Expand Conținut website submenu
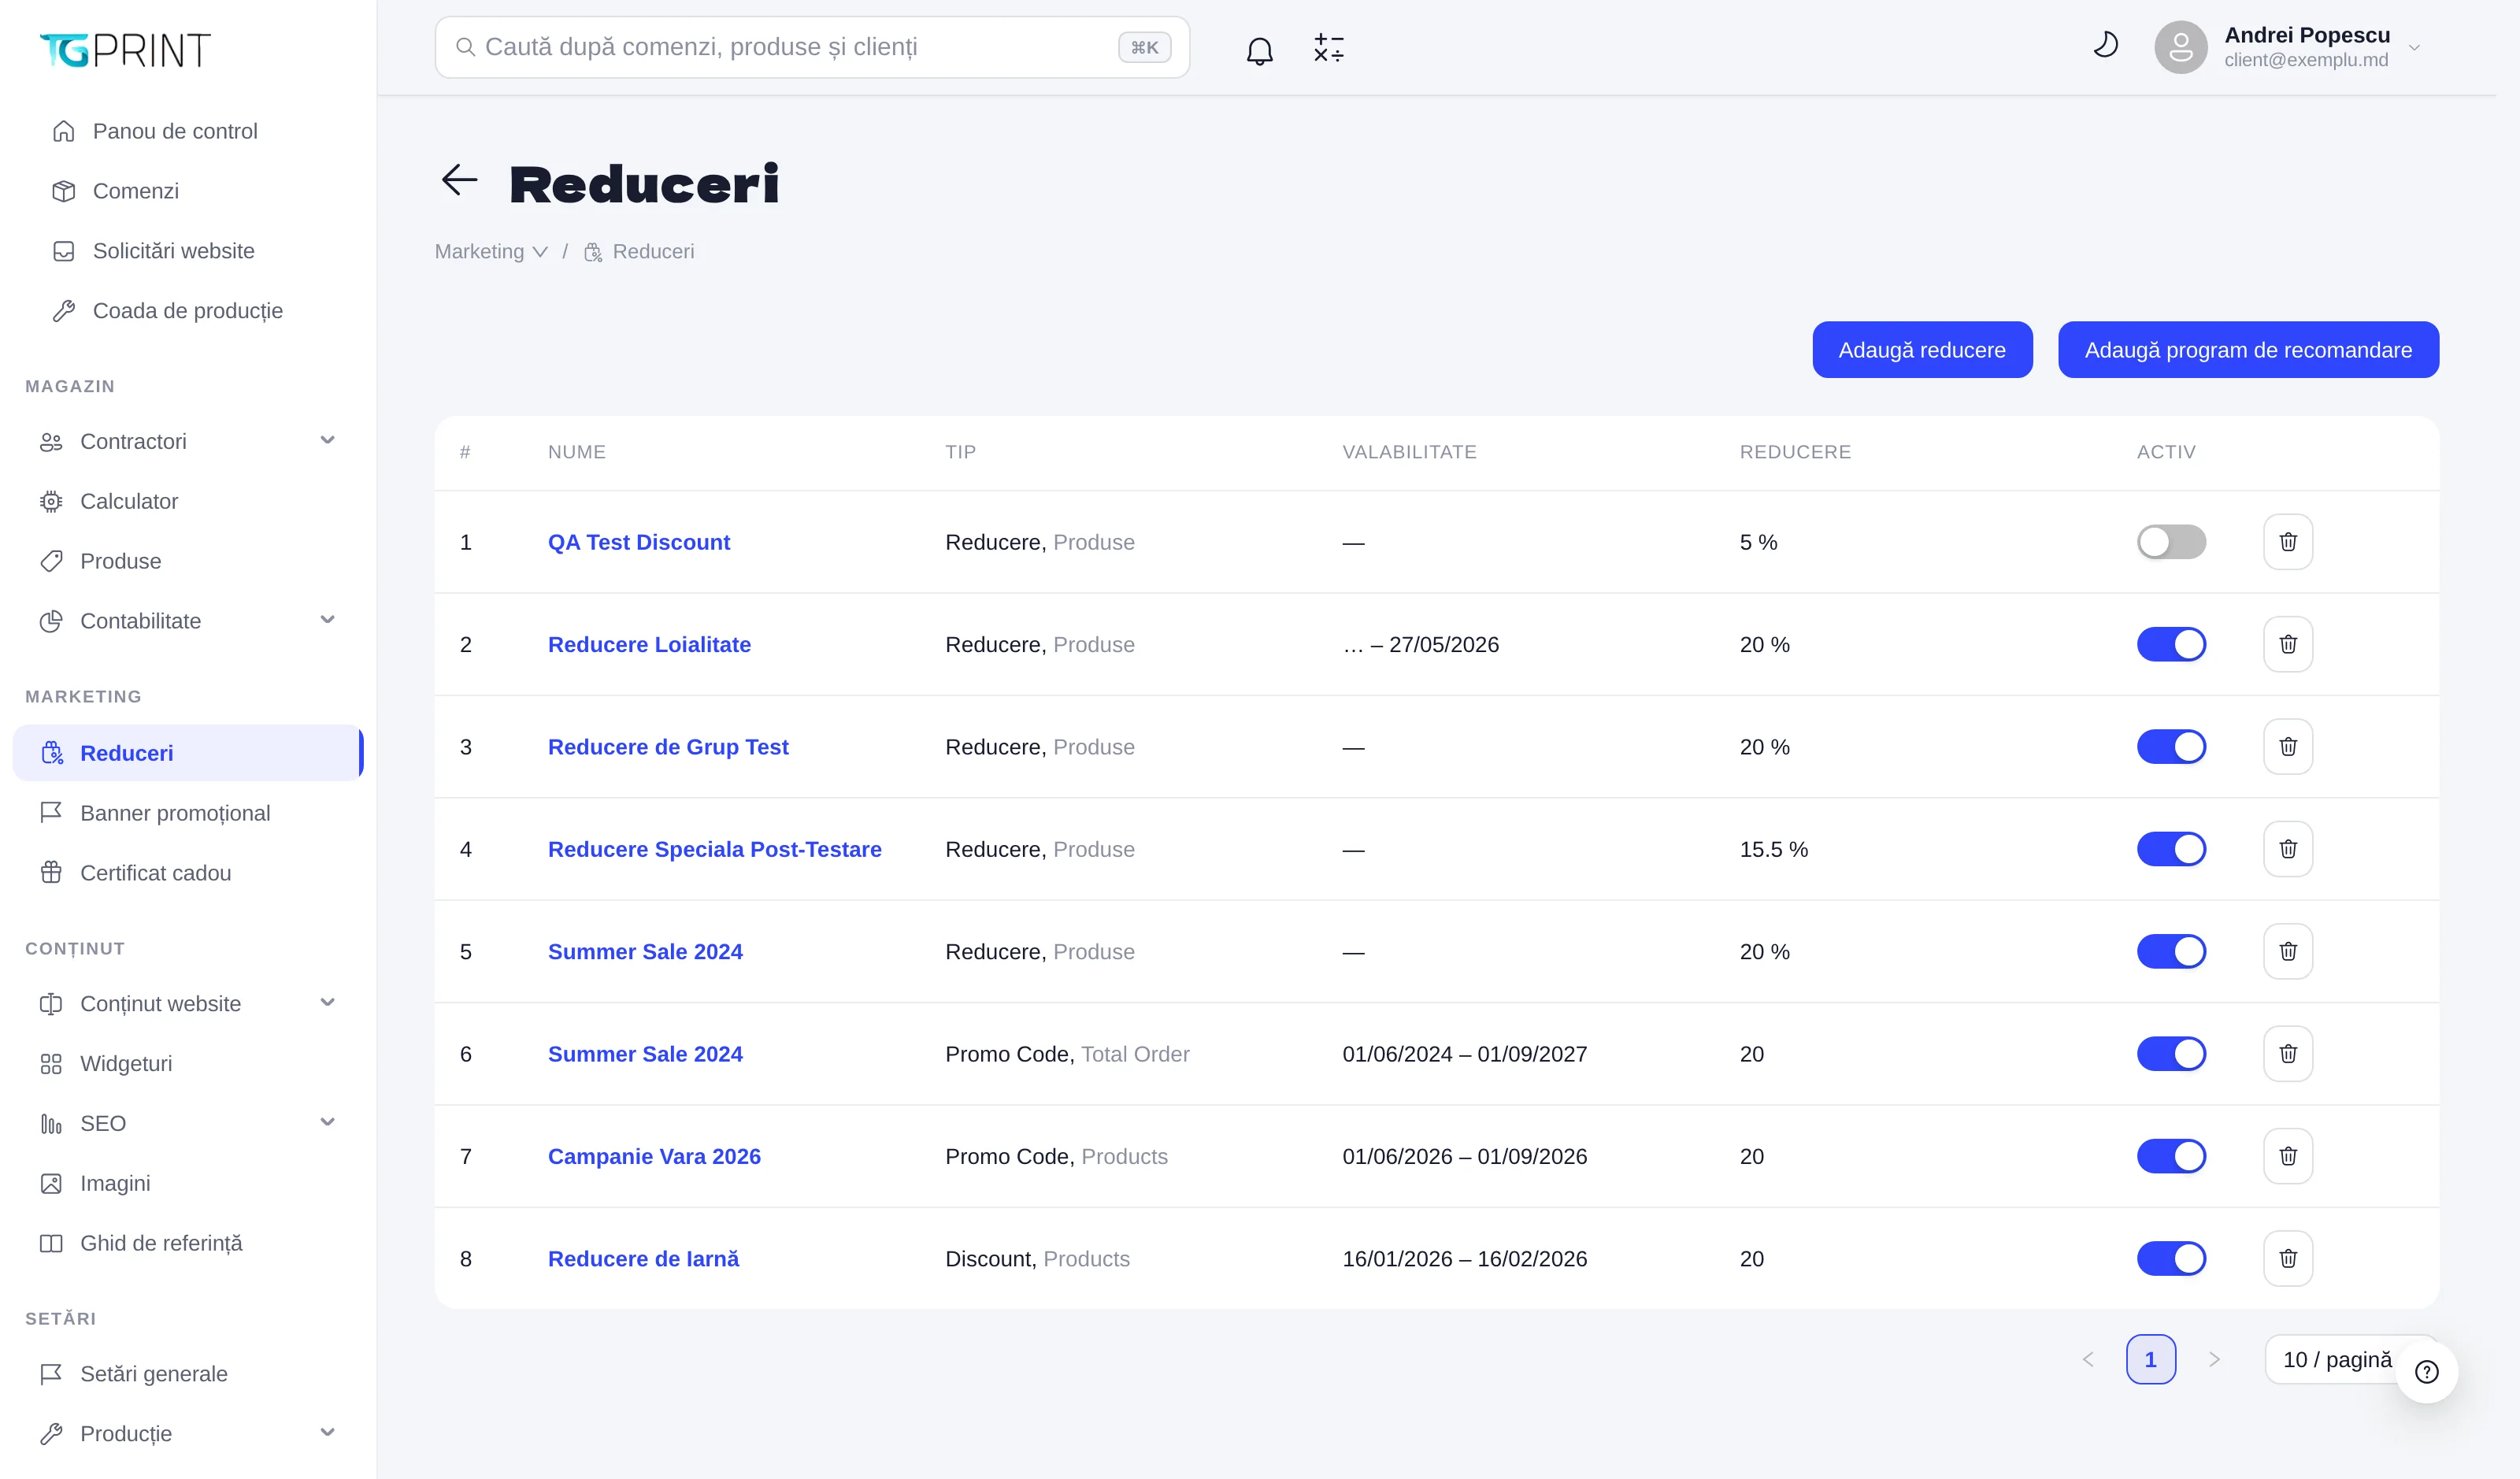Screen dimensions: 2520x1479 click(x=188, y=1004)
